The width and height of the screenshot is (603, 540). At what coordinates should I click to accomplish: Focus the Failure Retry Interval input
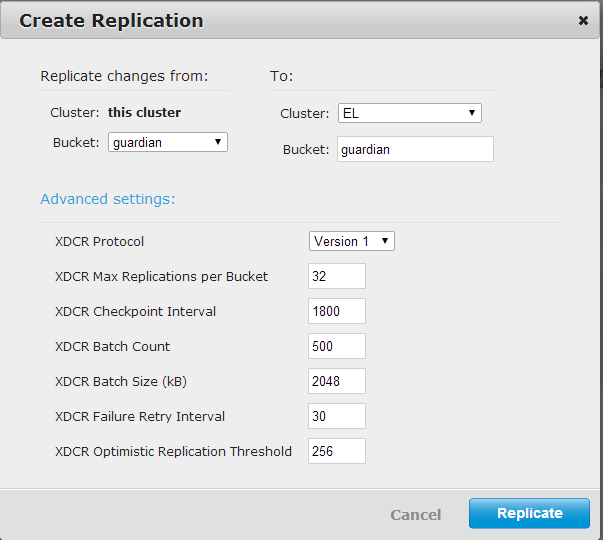(x=337, y=416)
